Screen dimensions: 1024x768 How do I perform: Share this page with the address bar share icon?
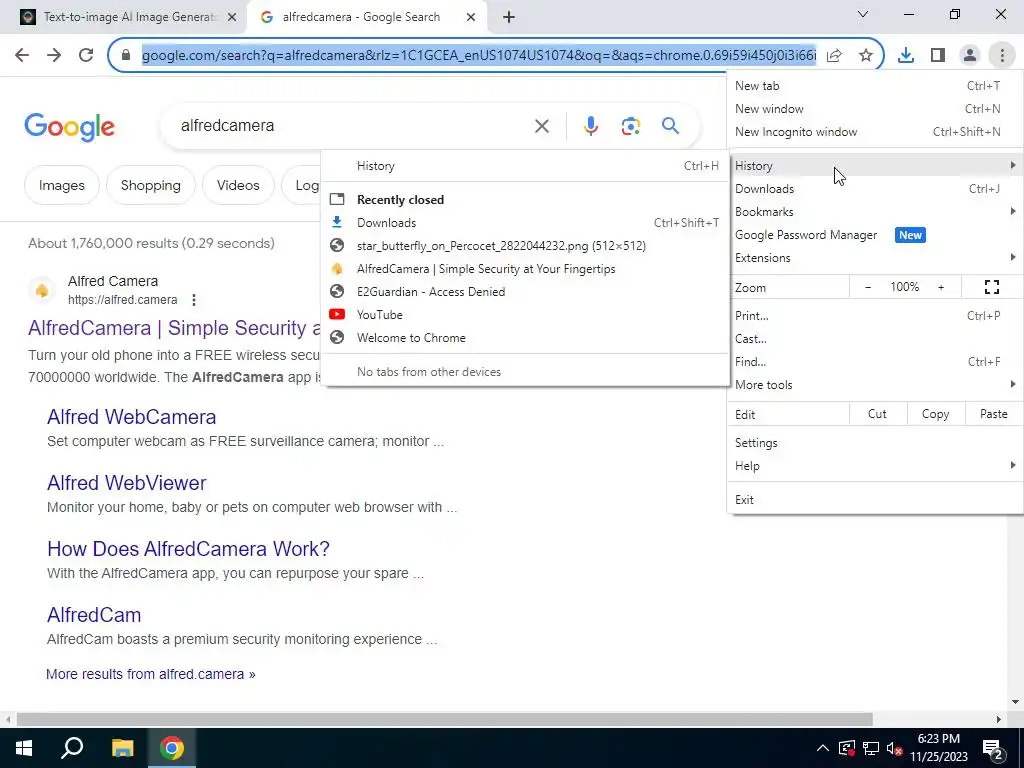[x=834, y=56]
